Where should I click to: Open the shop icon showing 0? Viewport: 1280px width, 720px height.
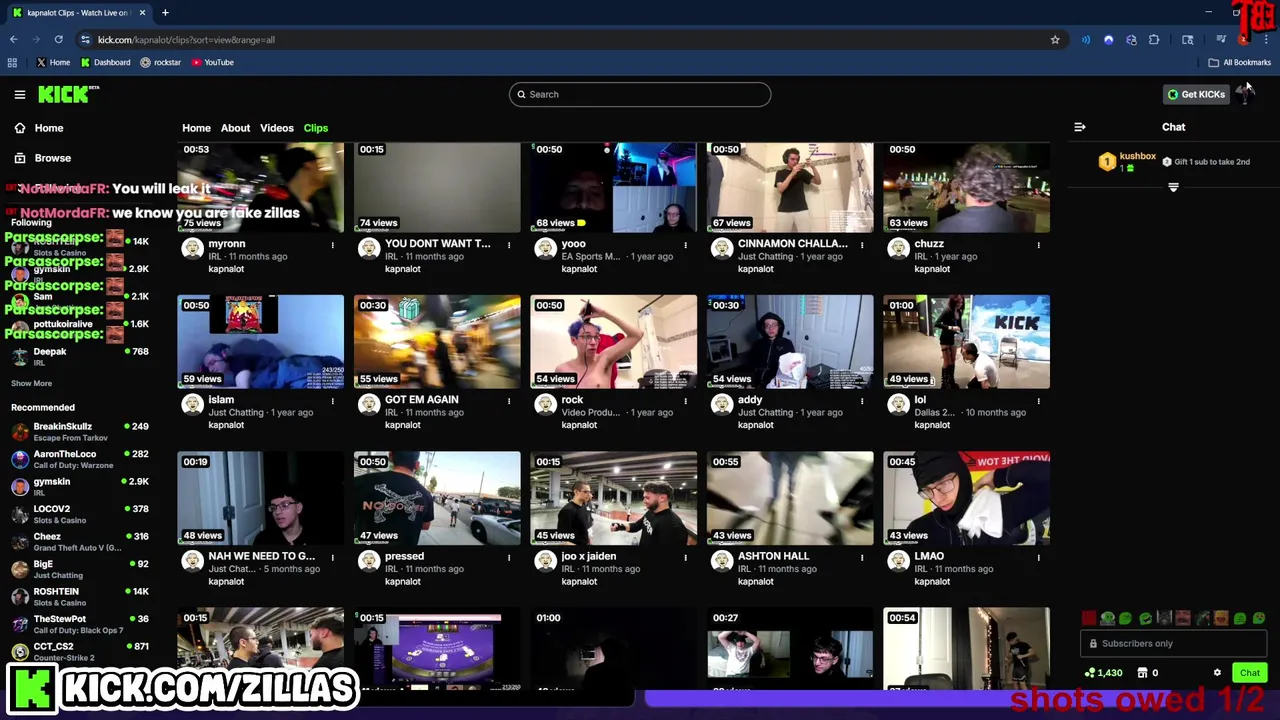pyautogui.click(x=1147, y=673)
